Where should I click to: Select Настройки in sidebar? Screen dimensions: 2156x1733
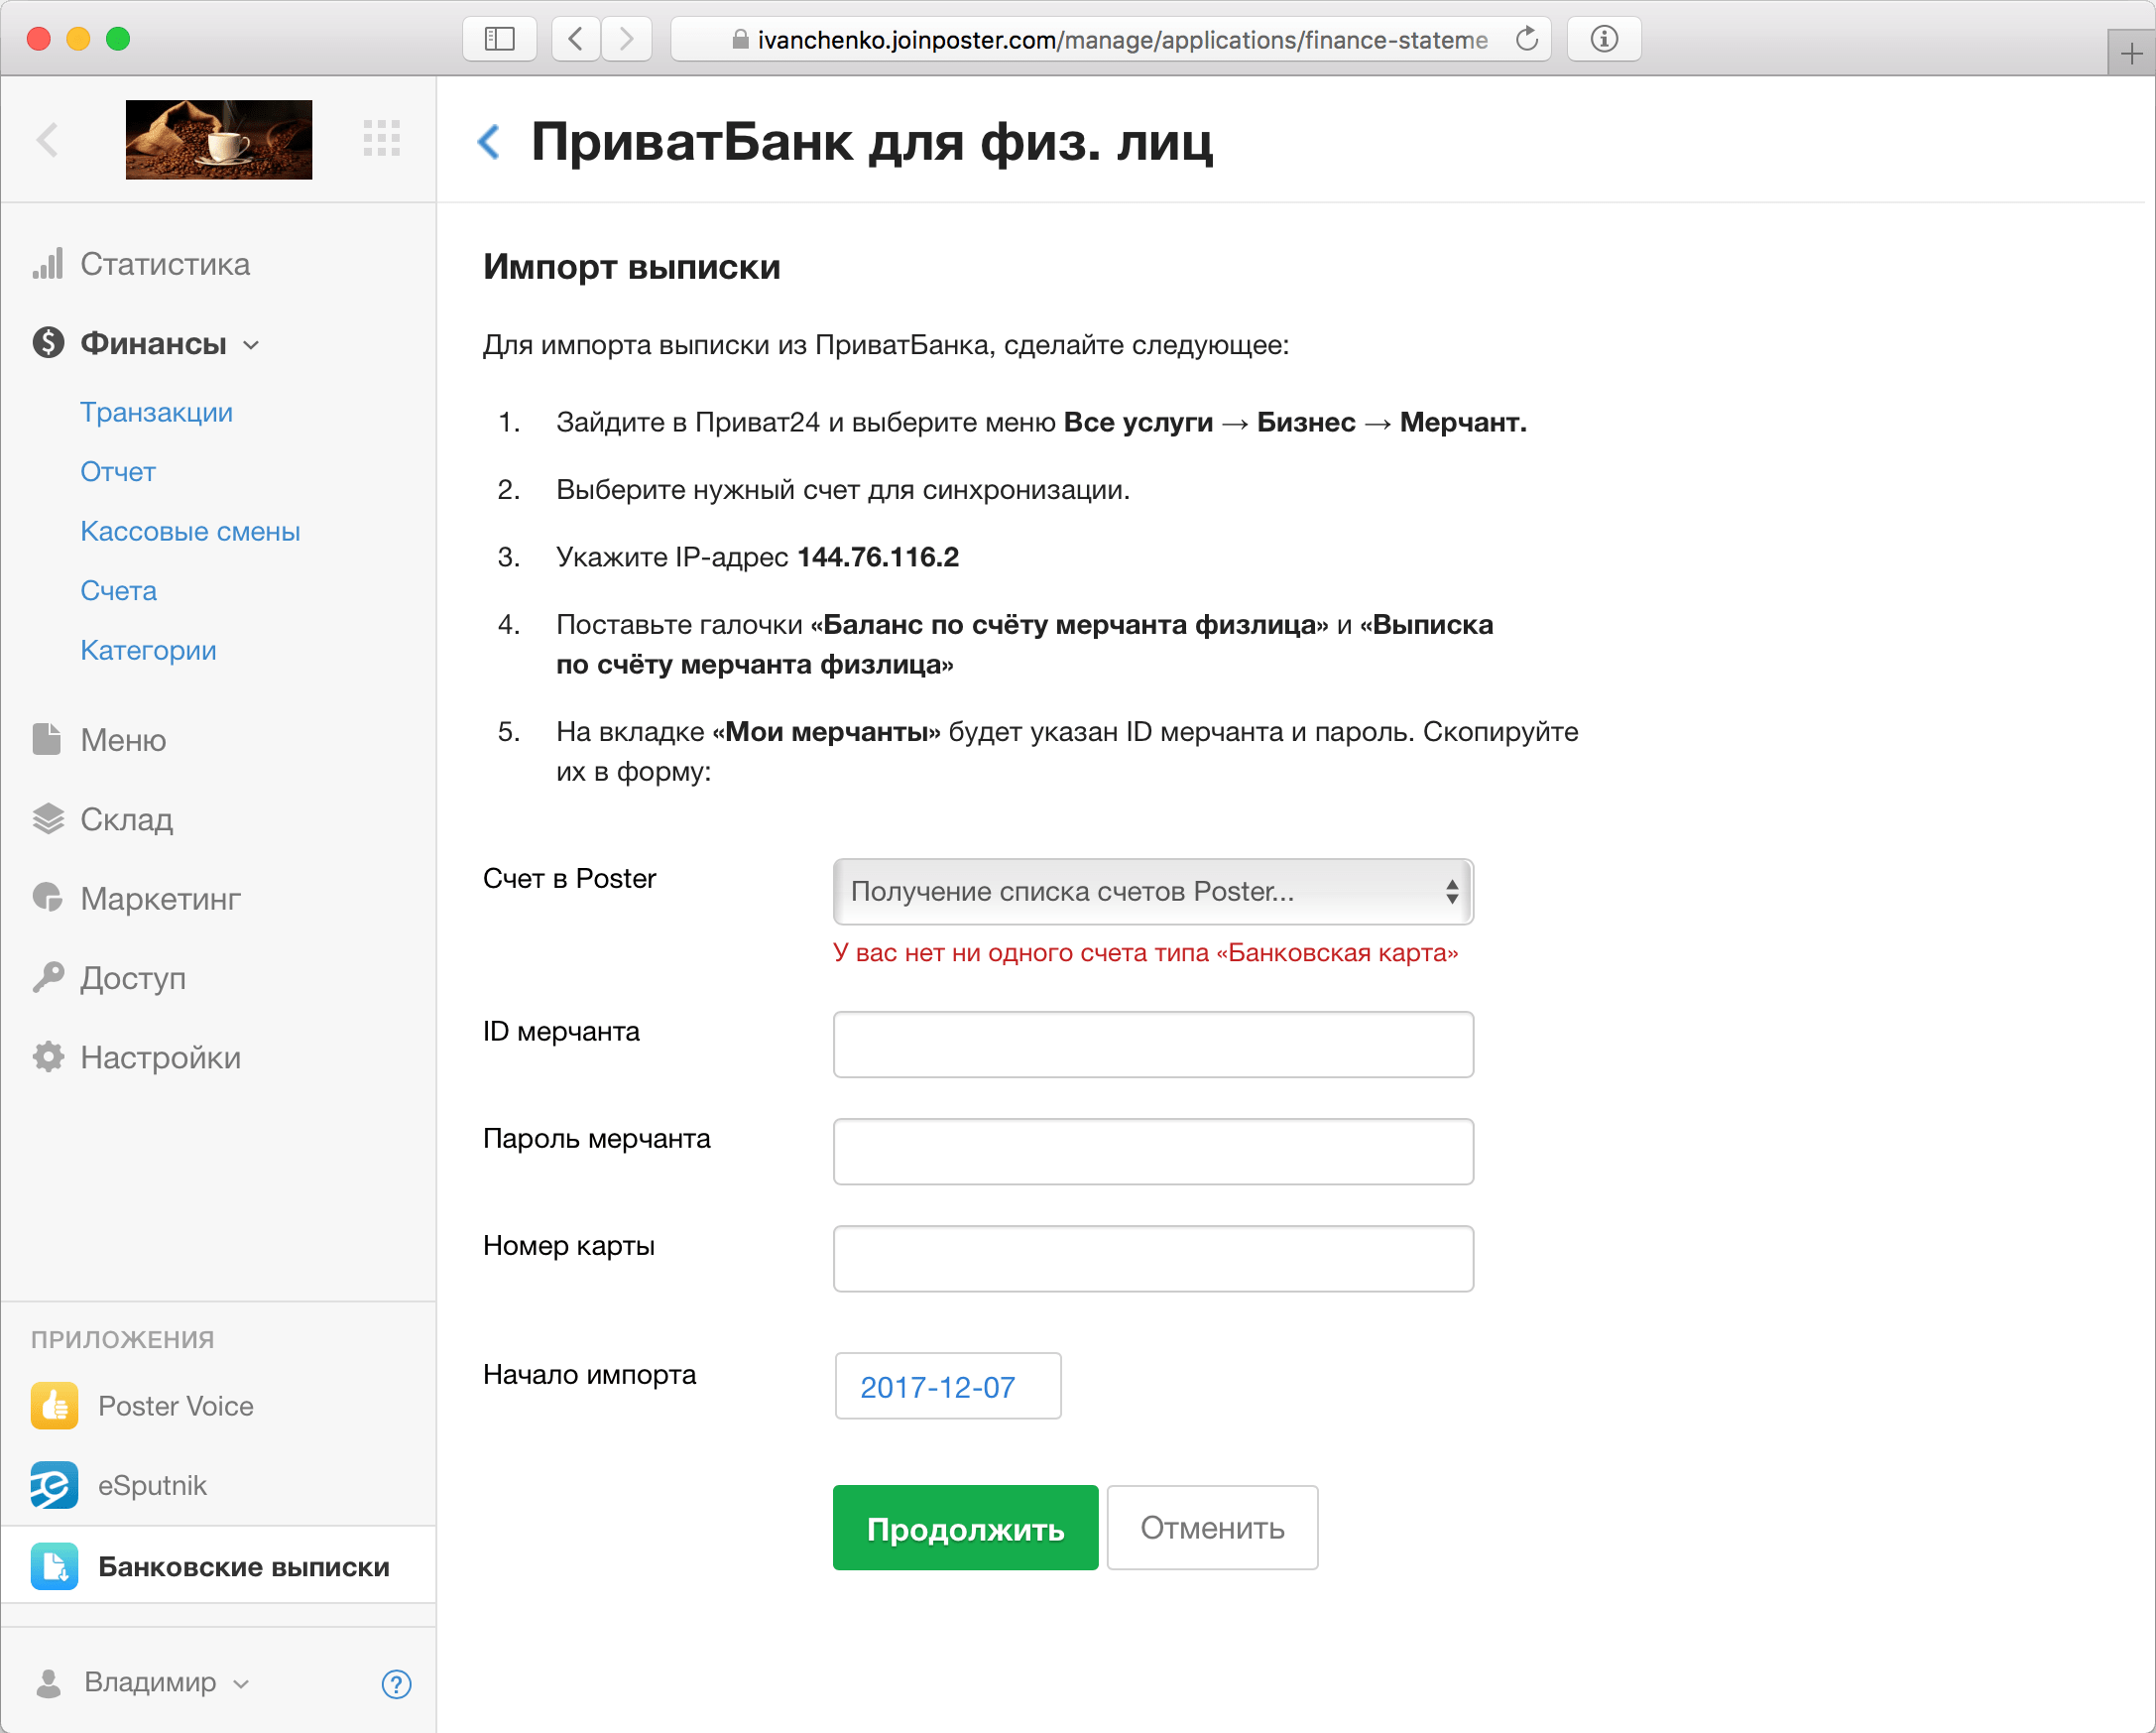click(160, 1057)
